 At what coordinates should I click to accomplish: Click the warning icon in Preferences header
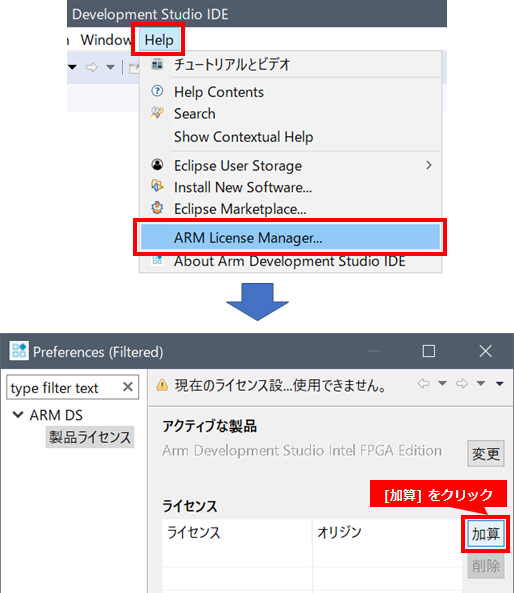pyautogui.click(x=162, y=385)
